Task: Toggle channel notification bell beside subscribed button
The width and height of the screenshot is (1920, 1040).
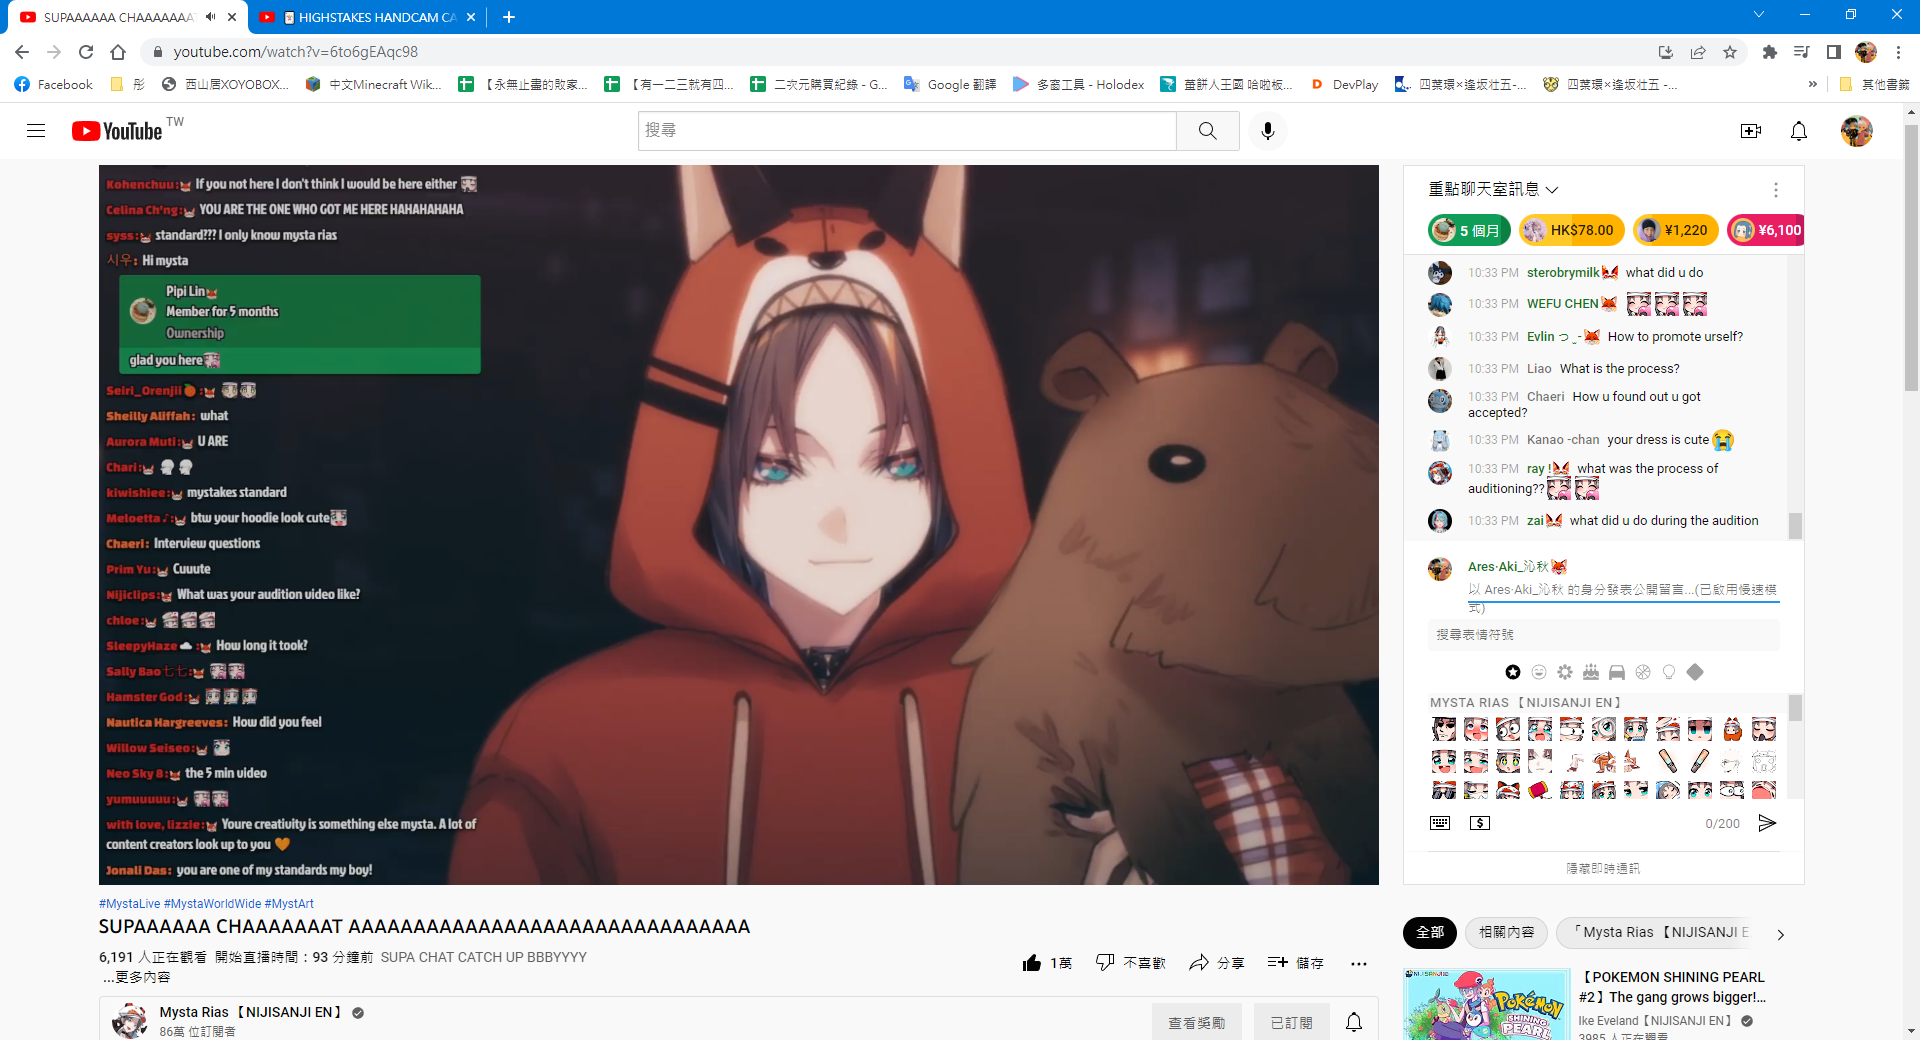Action: tap(1354, 1022)
